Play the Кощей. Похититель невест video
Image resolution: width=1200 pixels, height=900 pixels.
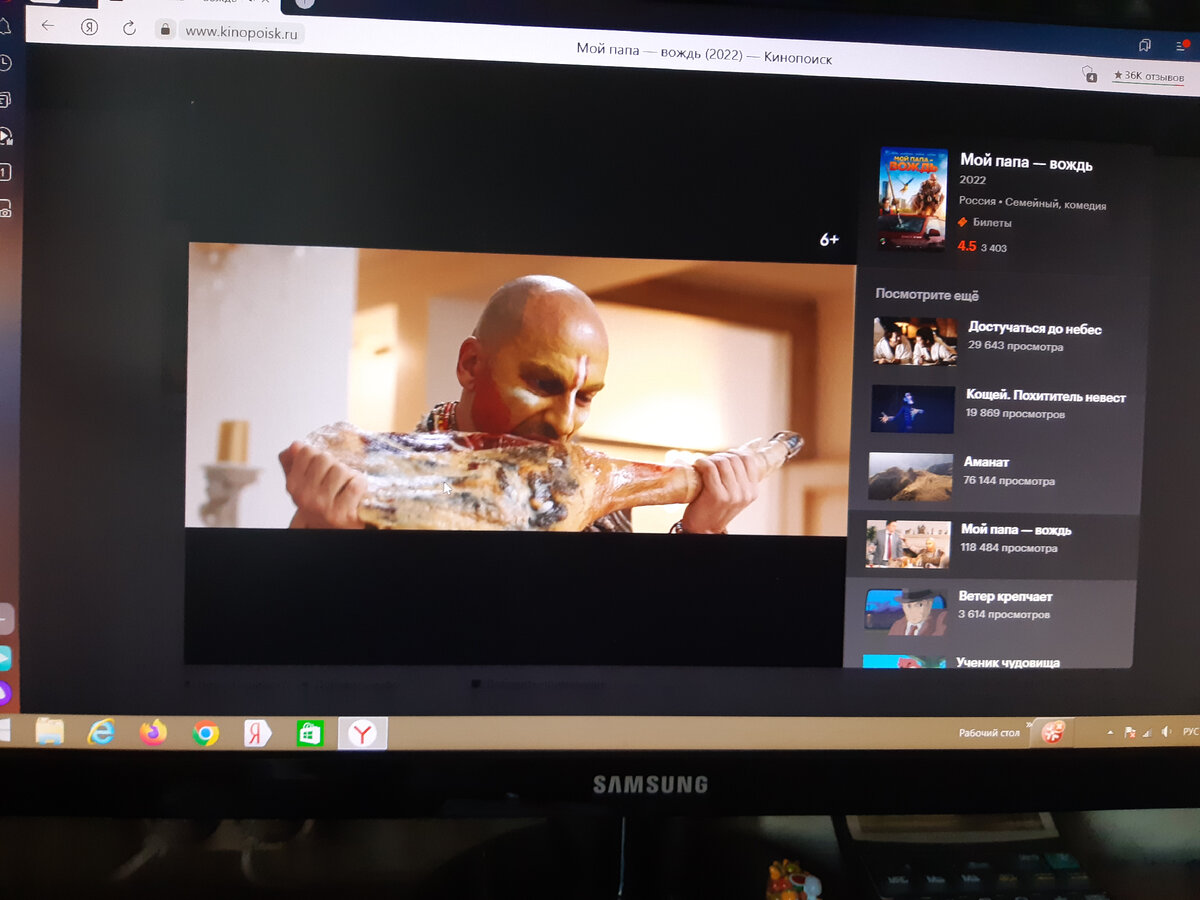(x=1045, y=397)
